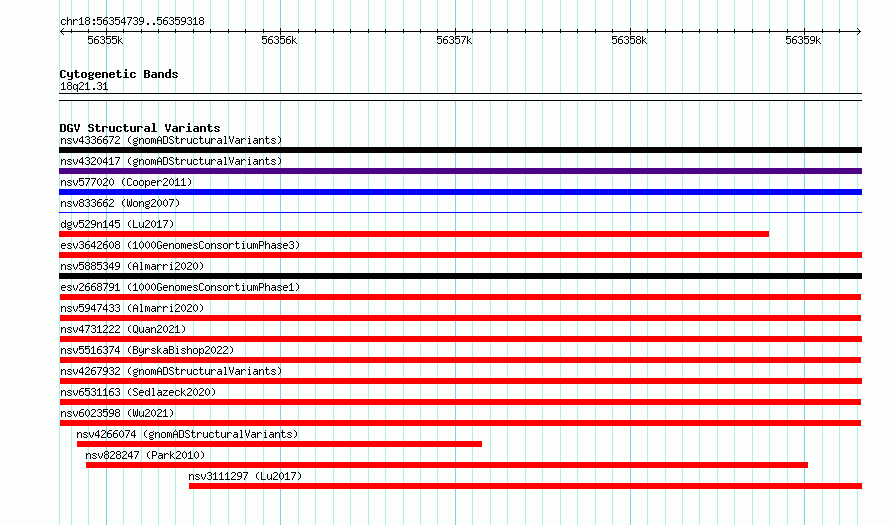890x525 pixels.
Task: Open nsv3111297 (Lu2017) label
Action: click(245, 476)
